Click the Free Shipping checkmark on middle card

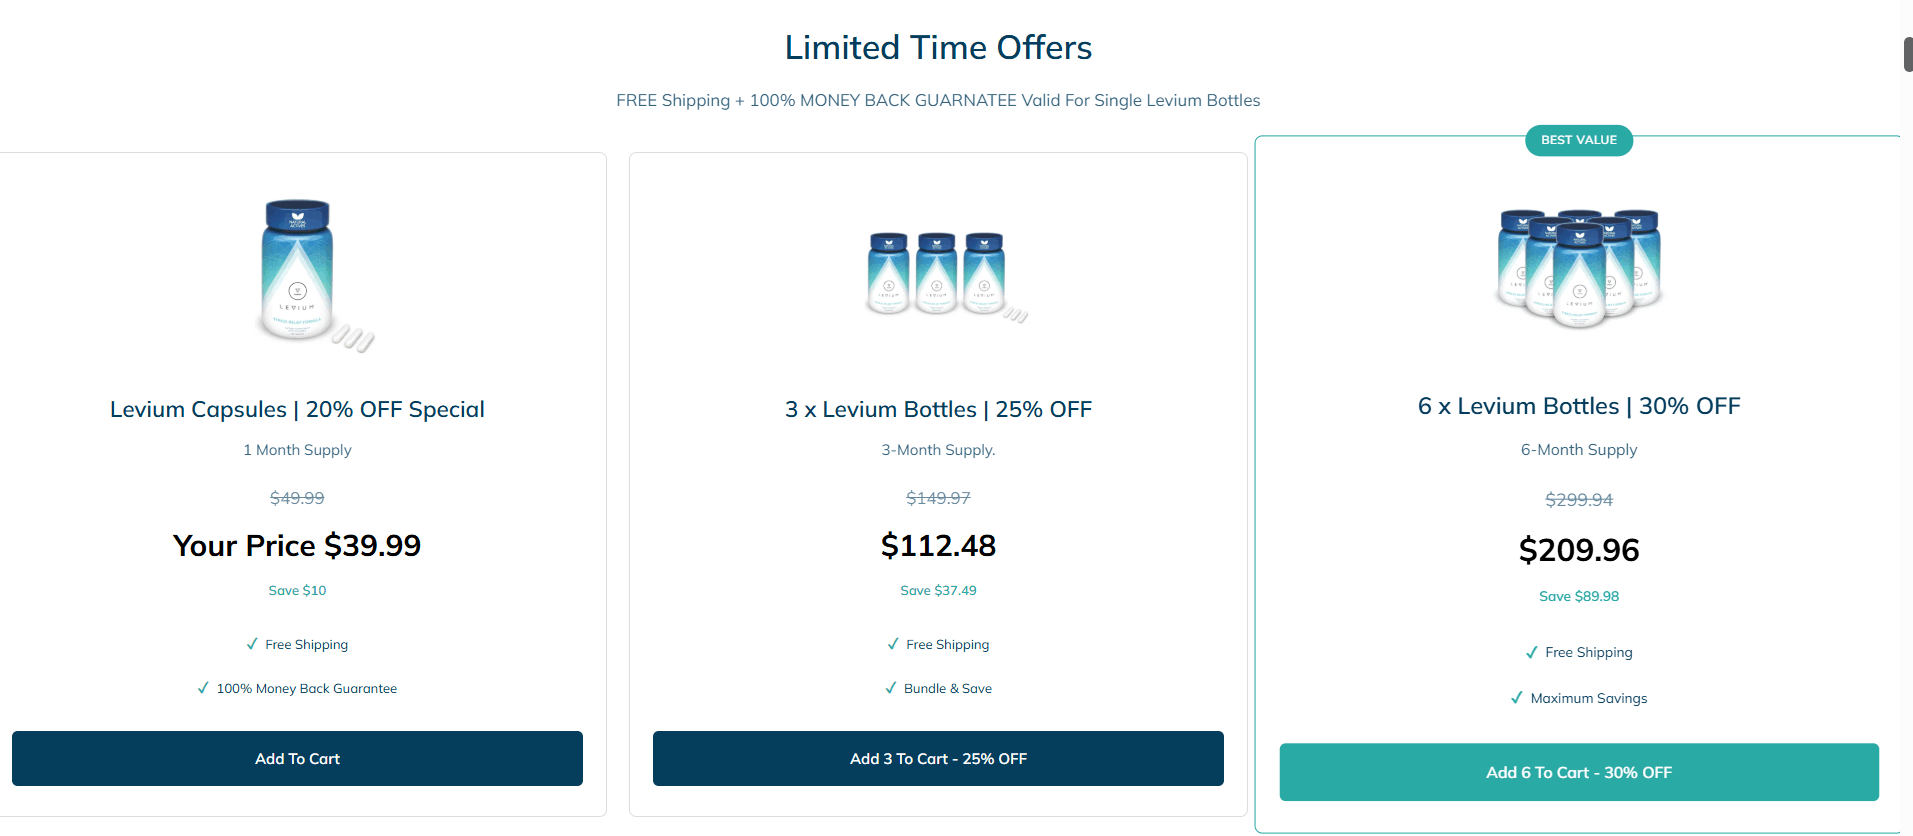pyautogui.click(x=893, y=644)
